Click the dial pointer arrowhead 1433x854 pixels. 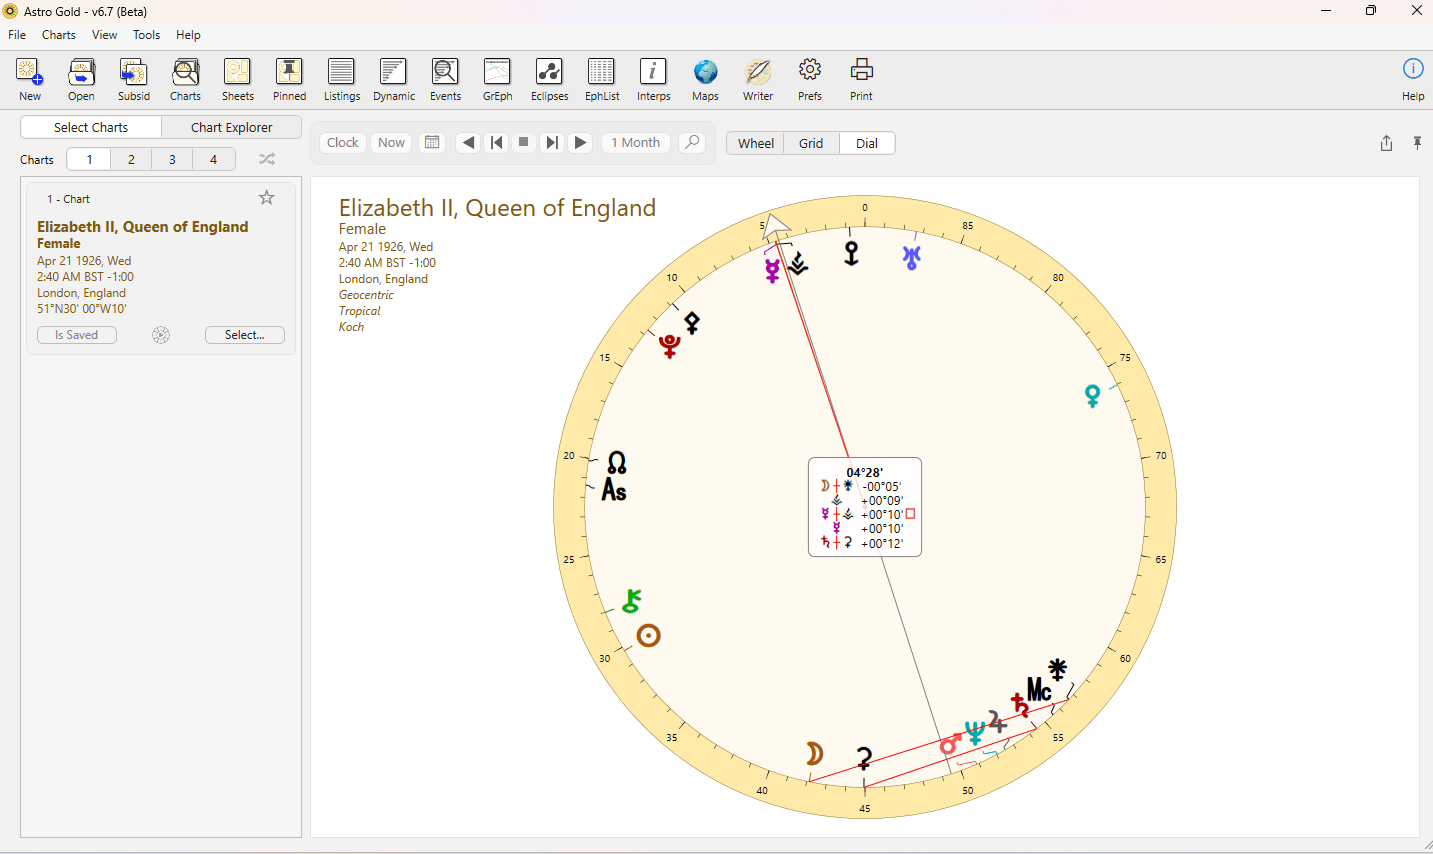coord(776,227)
